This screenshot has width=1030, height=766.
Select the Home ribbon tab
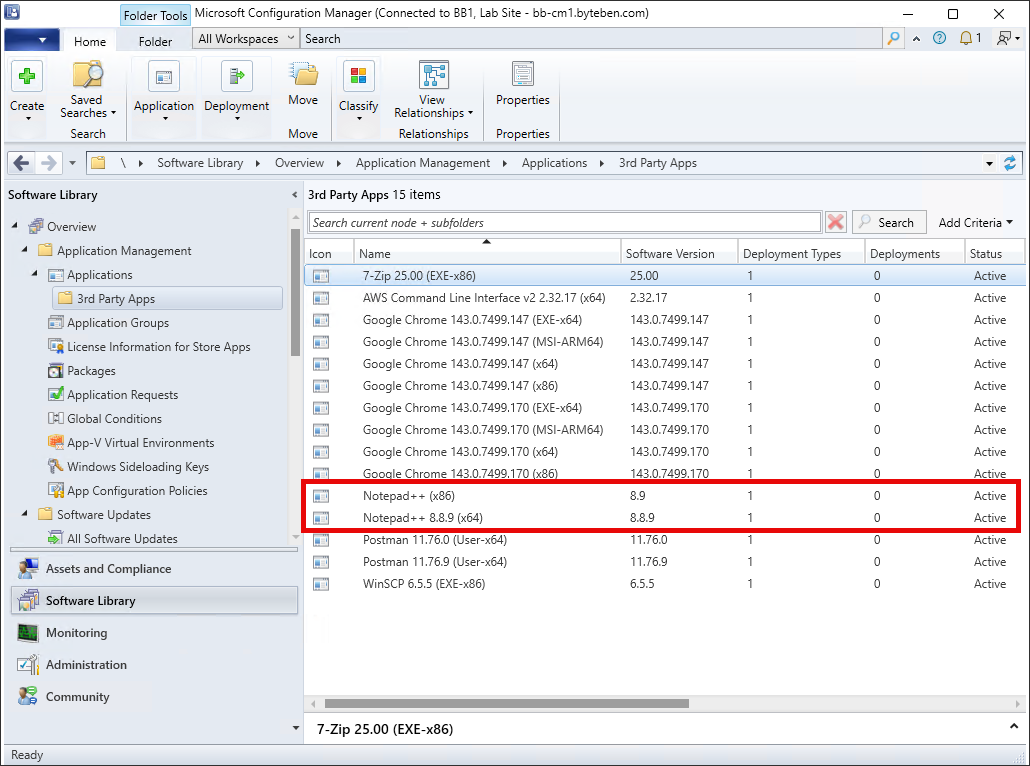click(x=90, y=42)
